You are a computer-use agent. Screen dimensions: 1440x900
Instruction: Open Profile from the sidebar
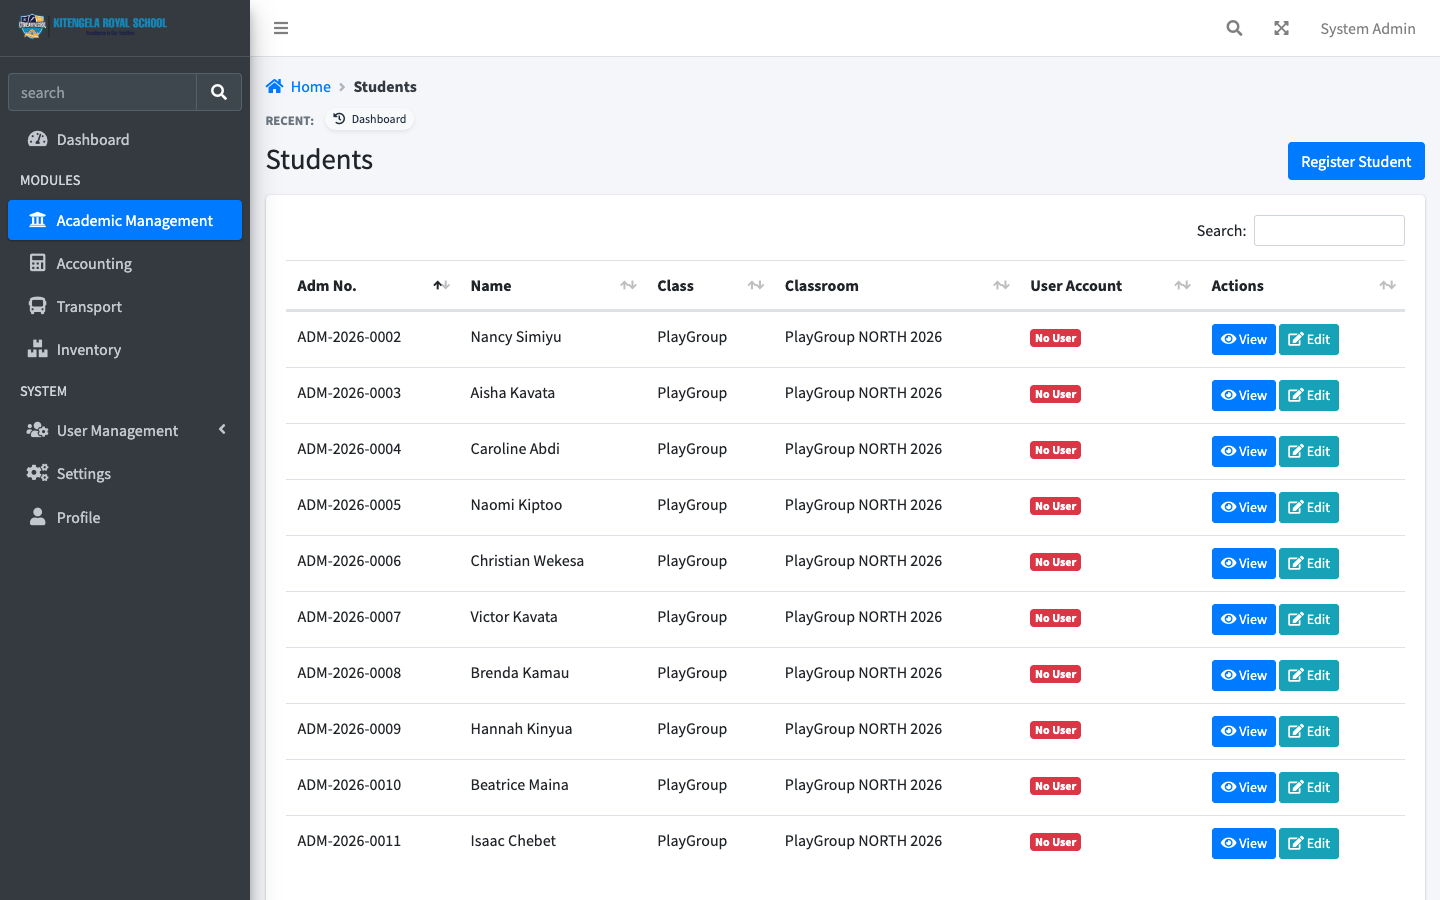point(125,518)
